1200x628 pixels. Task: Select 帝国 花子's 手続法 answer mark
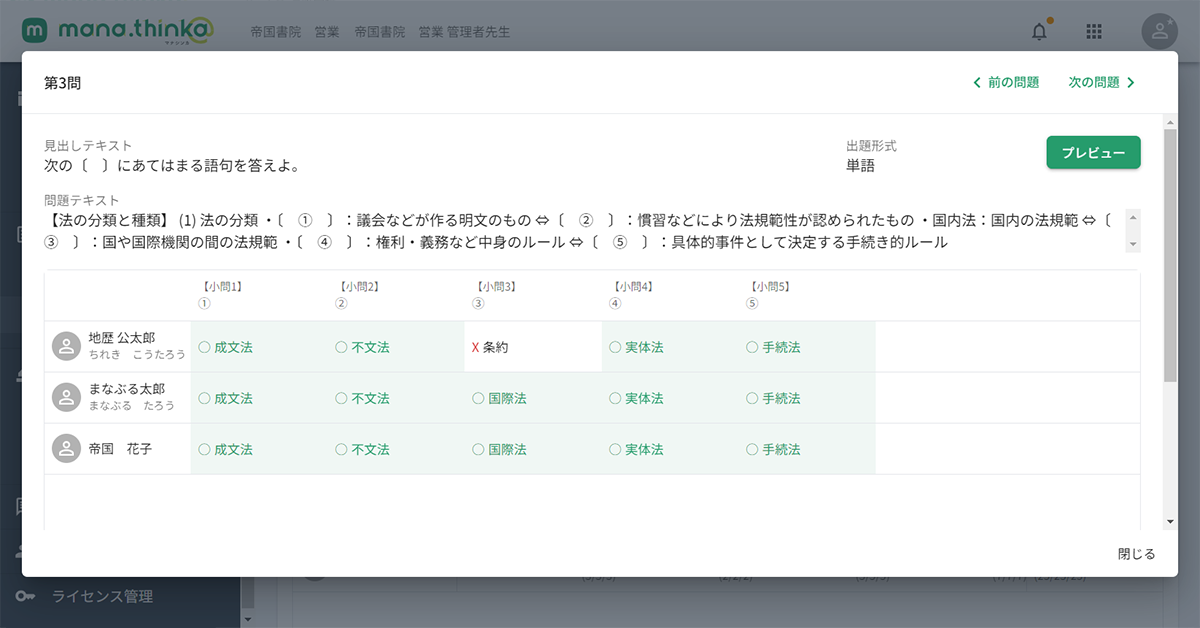pos(753,449)
